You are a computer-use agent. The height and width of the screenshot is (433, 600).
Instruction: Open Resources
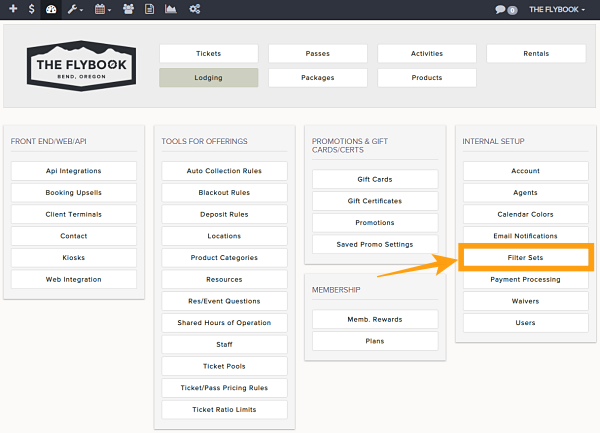(224, 280)
